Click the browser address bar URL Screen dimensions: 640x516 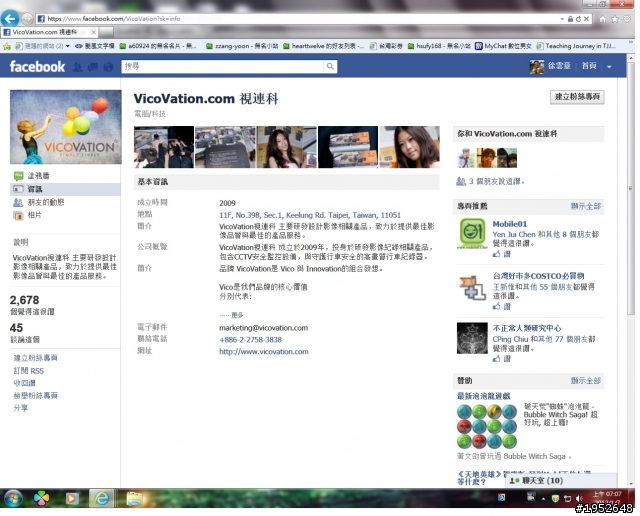[x=113, y=19]
